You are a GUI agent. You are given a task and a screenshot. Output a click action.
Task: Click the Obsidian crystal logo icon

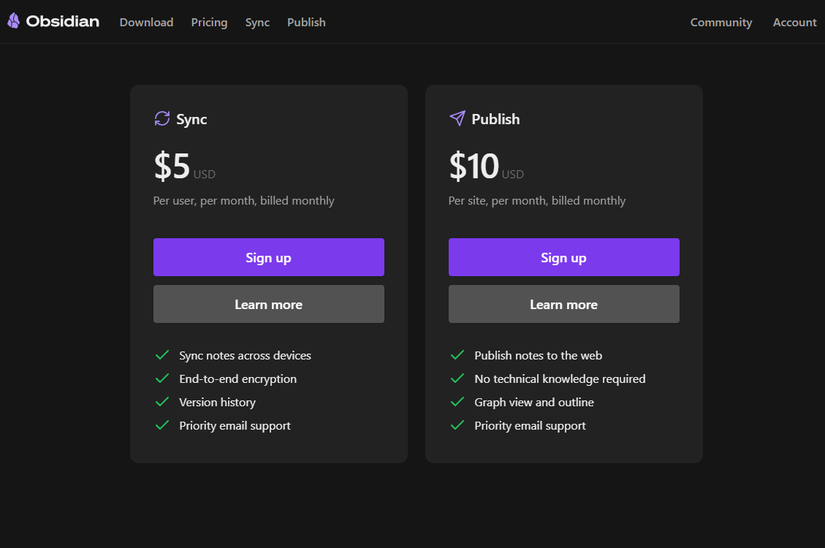click(x=13, y=21)
